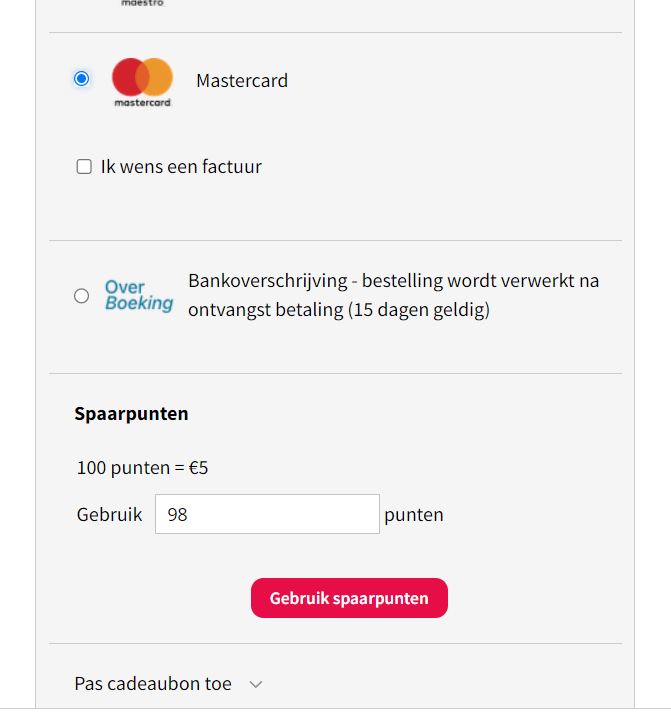The height and width of the screenshot is (712, 671).
Task: Click the '(15 dagen geldig)' text
Action: (x=419, y=310)
